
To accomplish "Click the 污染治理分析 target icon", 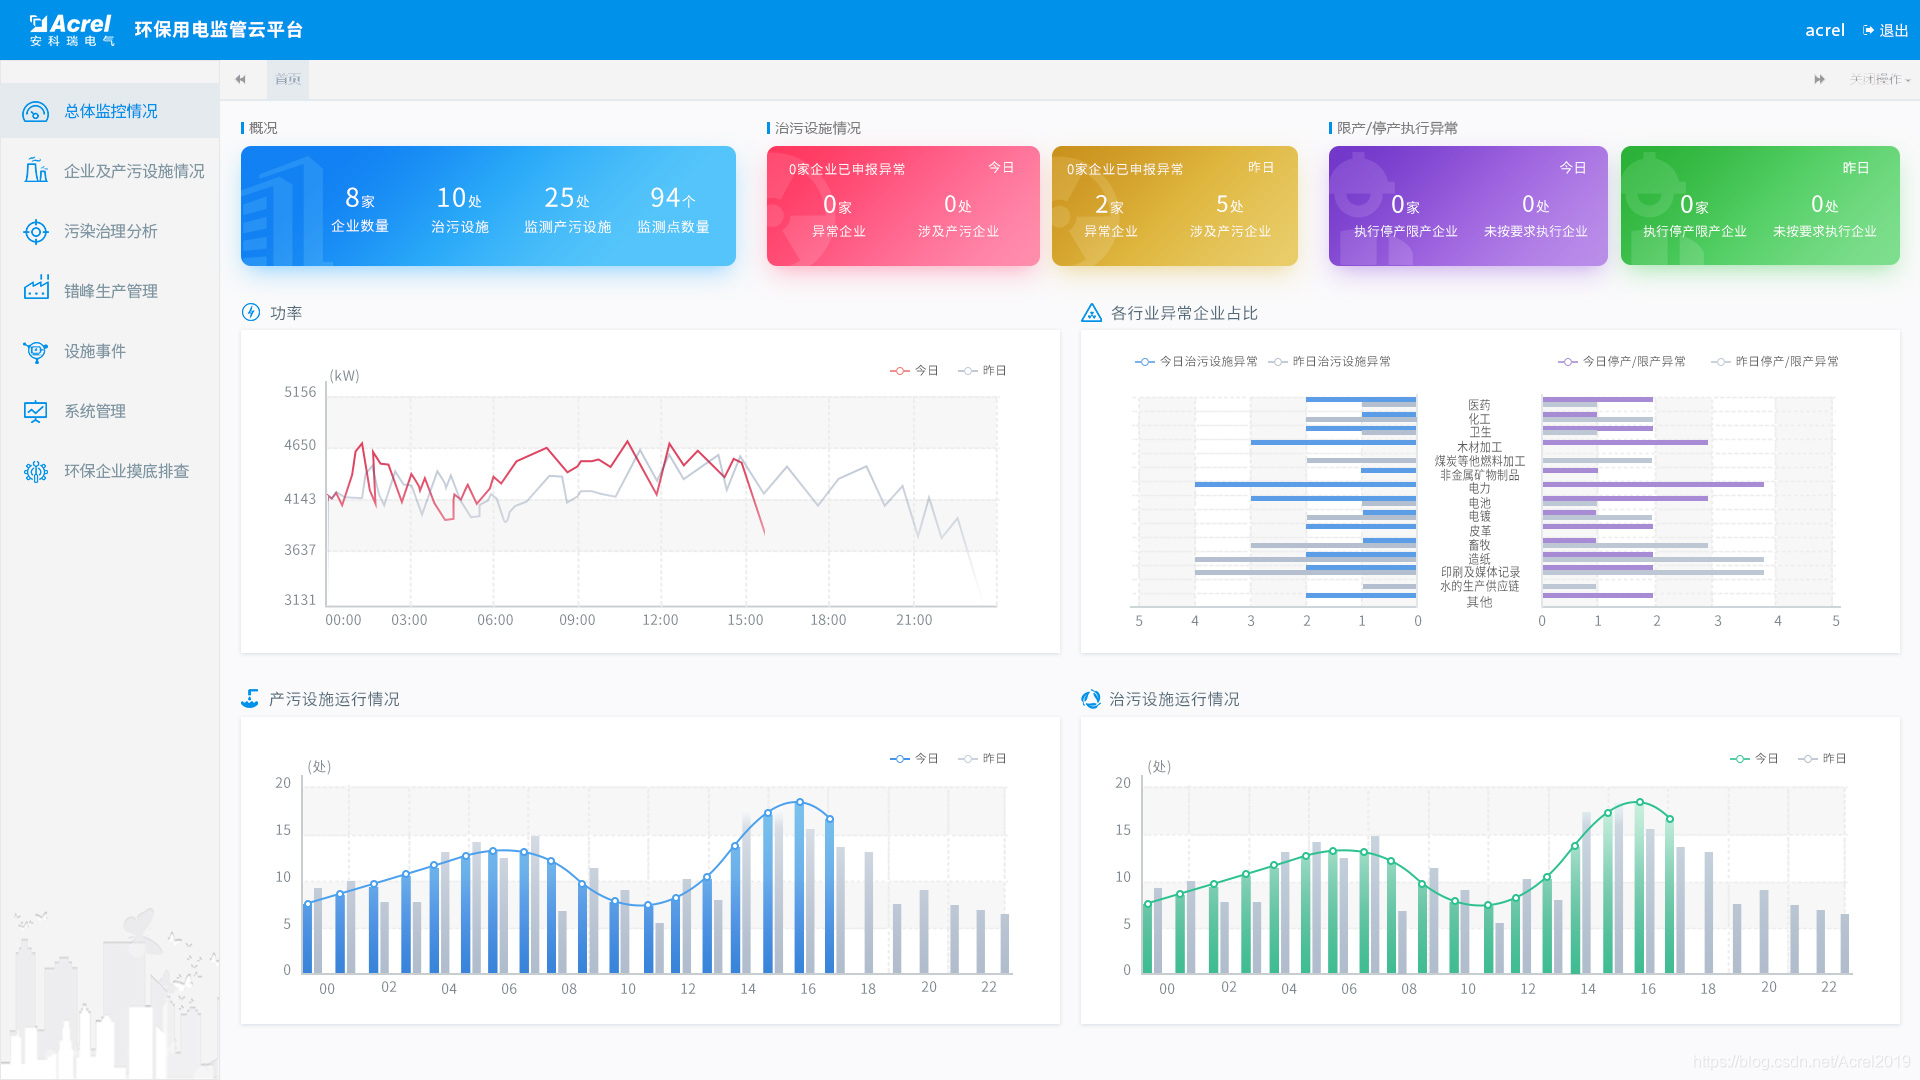I will 36,232.
